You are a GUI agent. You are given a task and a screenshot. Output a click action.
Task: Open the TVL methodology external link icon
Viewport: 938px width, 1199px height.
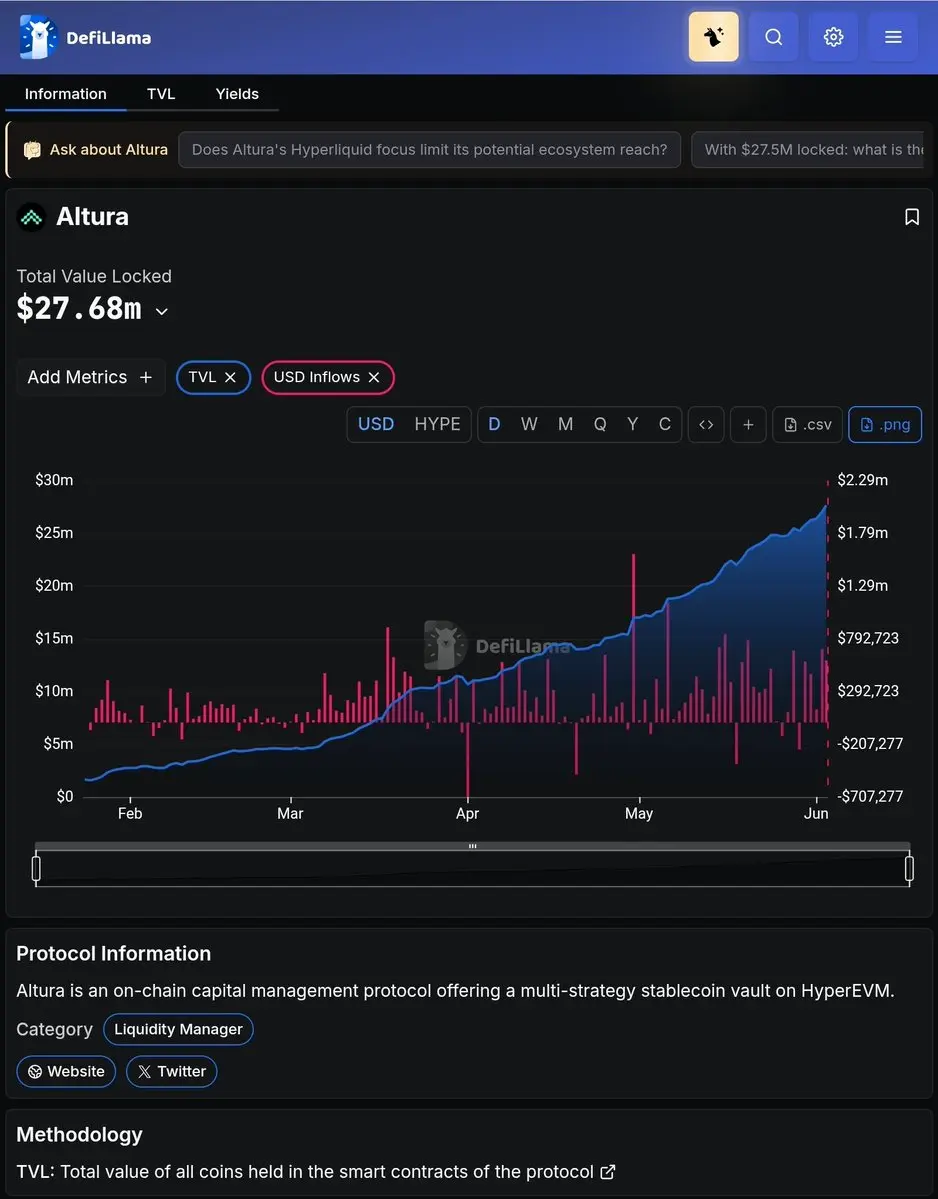pos(608,1171)
